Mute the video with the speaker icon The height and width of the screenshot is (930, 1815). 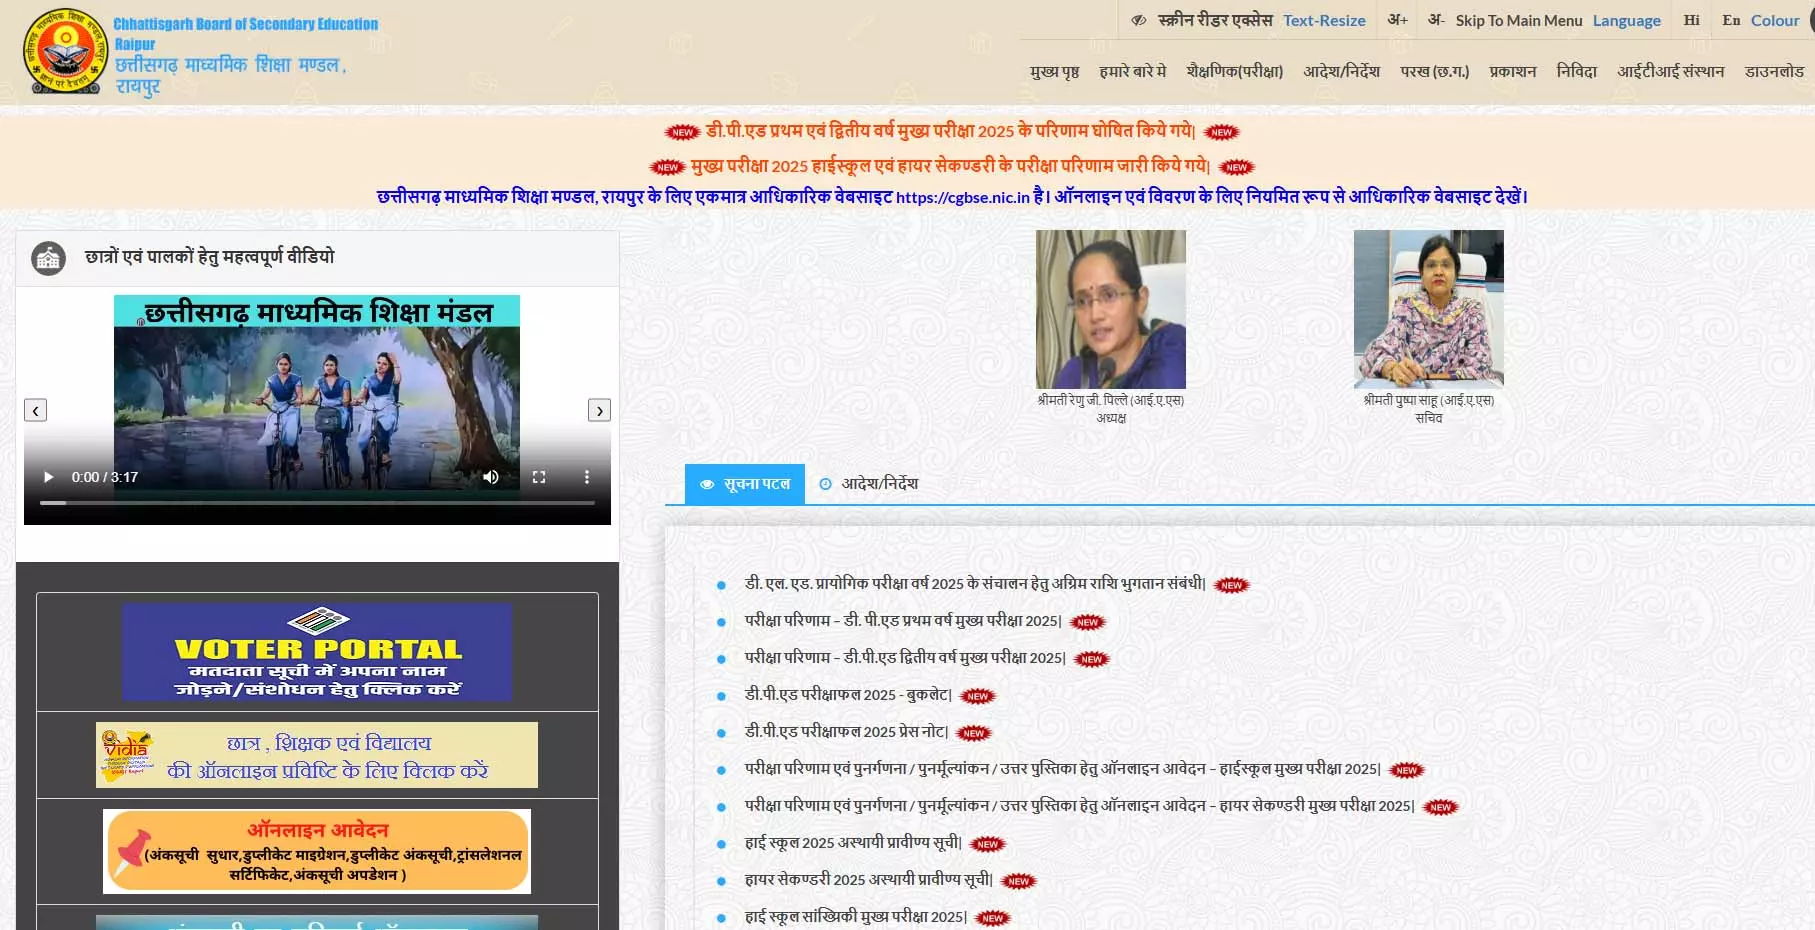(490, 477)
